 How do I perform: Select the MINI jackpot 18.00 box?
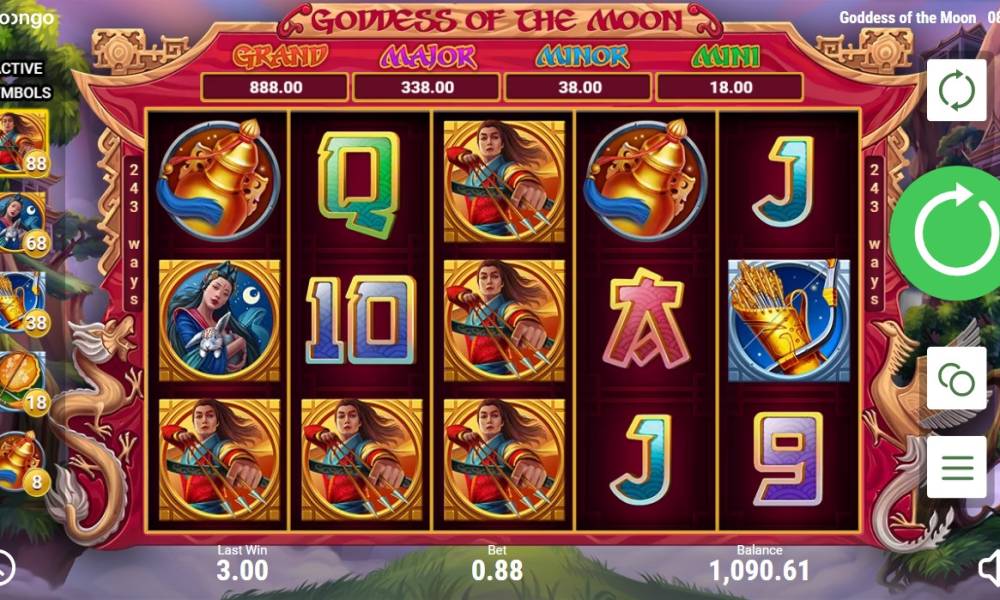(x=730, y=87)
